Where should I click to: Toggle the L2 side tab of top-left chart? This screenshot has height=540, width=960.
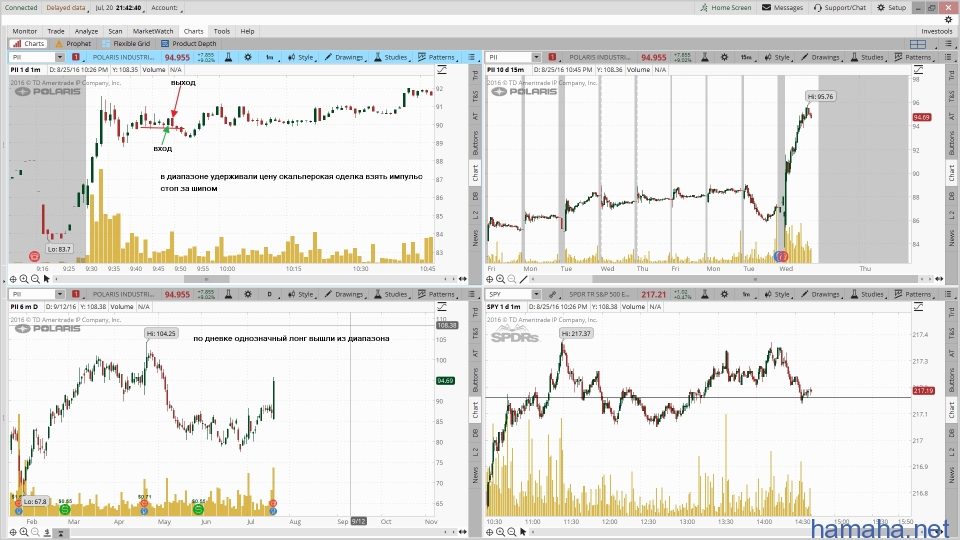coord(475,215)
